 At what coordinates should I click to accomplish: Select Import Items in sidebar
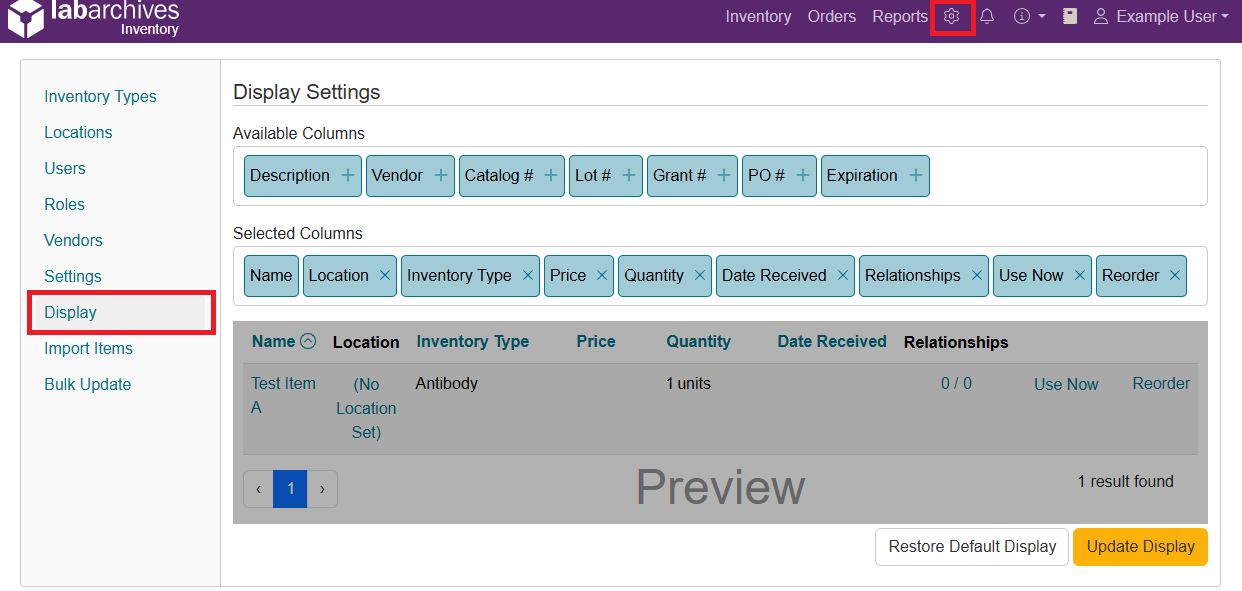click(88, 349)
